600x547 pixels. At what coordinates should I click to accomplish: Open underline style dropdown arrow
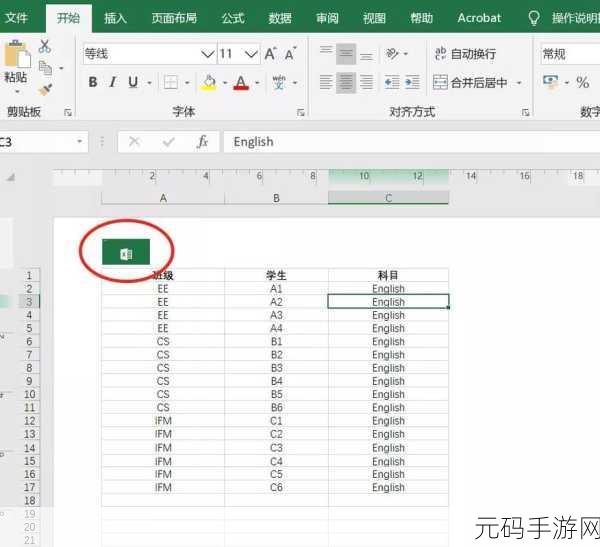[150, 83]
